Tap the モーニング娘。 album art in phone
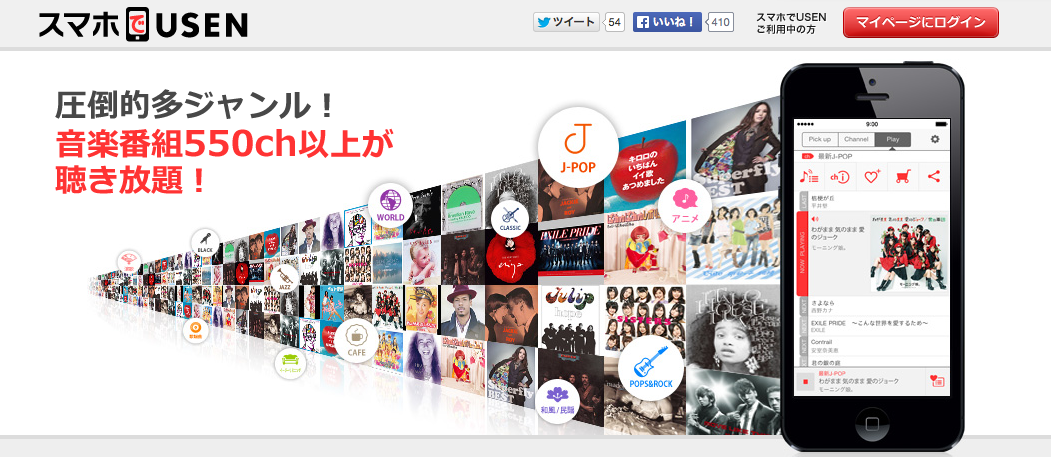The width and height of the screenshot is (1051, 457). click(x=908, y=253)
